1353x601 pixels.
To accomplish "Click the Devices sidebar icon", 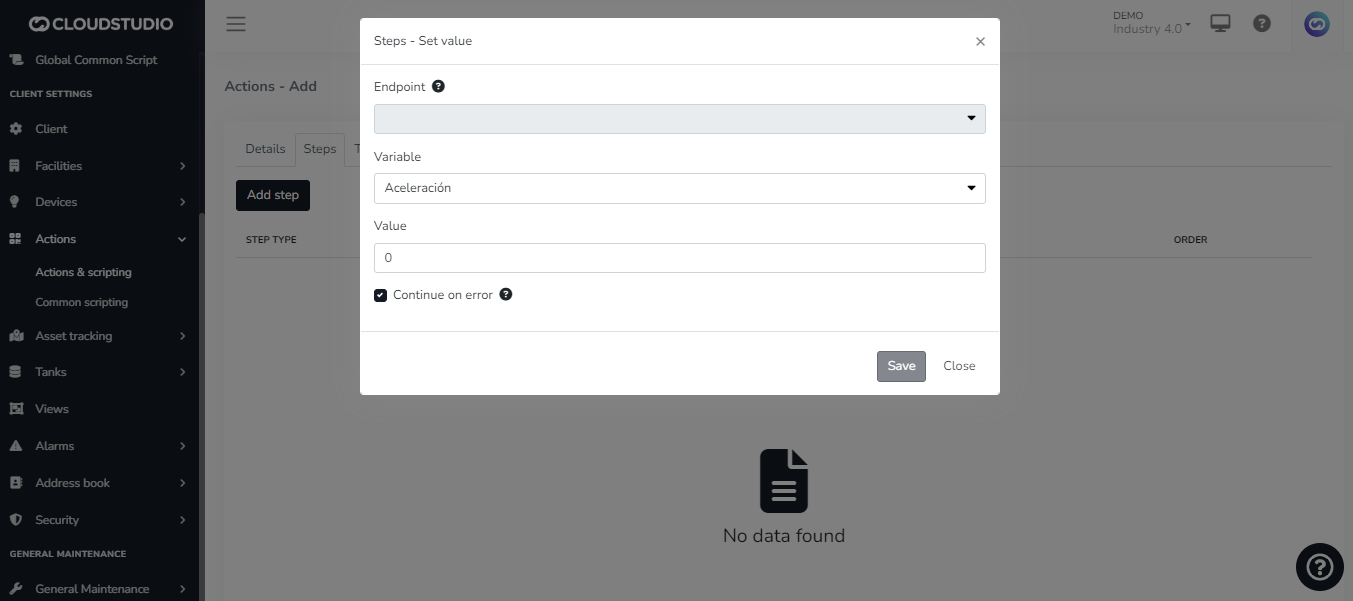I will [x=16, y=202].
